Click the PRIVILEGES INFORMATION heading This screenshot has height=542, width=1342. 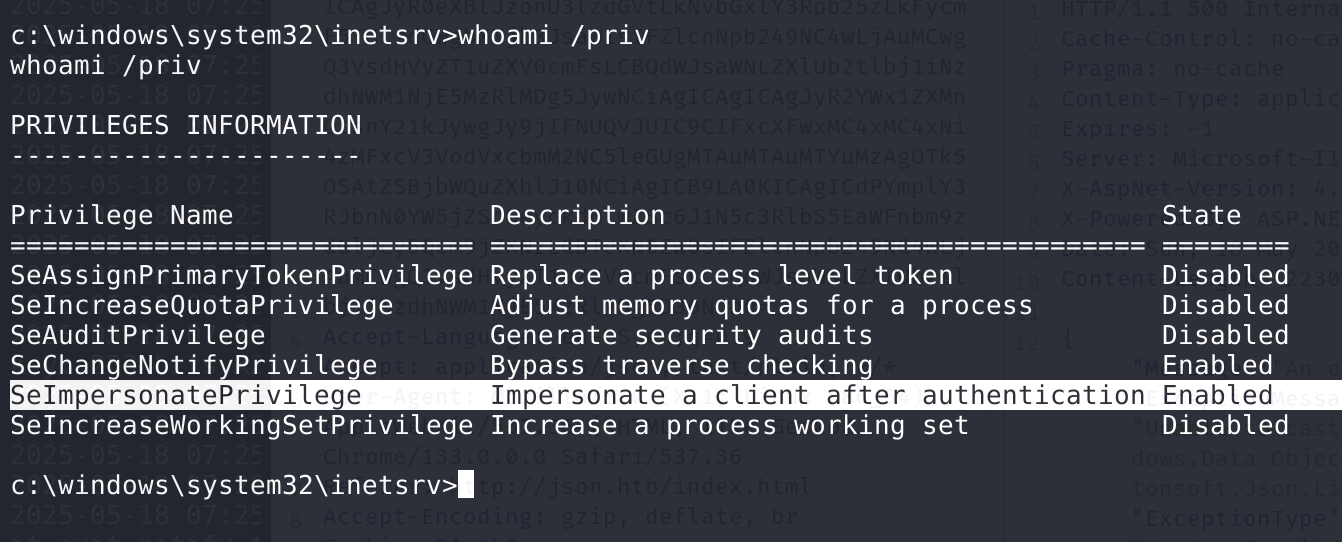[186, 126]
